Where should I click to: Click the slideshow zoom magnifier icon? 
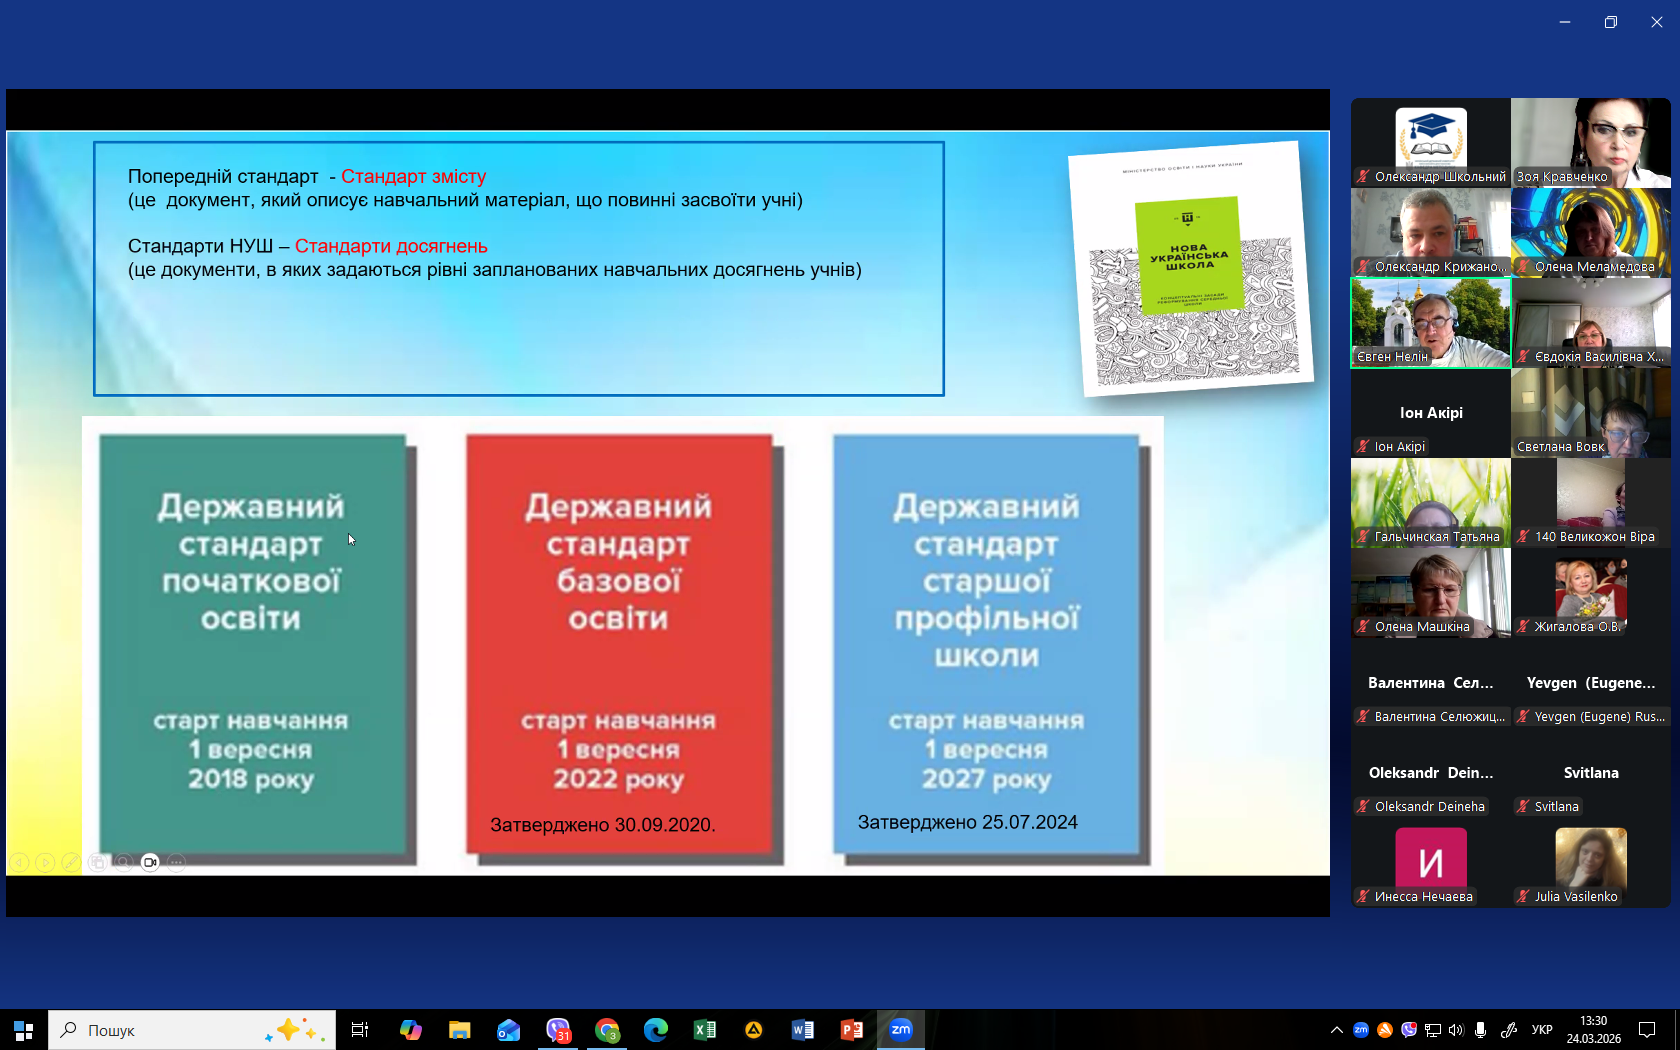coord(123,862)
